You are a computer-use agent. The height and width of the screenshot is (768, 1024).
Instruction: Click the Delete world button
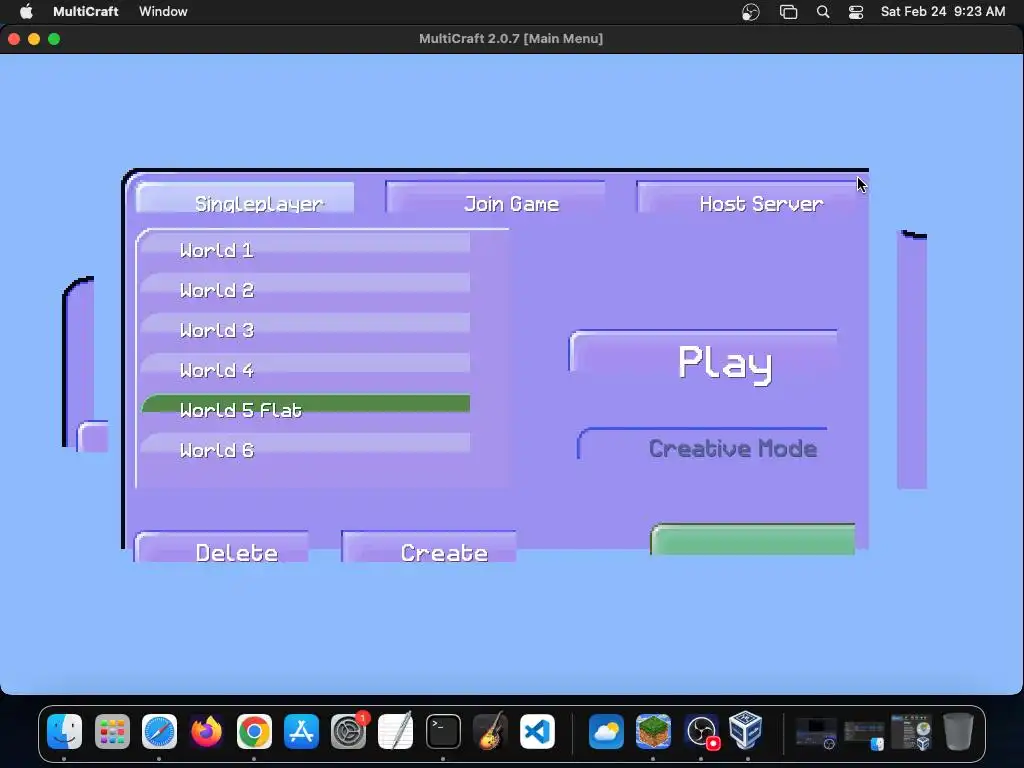click(221, 547)
